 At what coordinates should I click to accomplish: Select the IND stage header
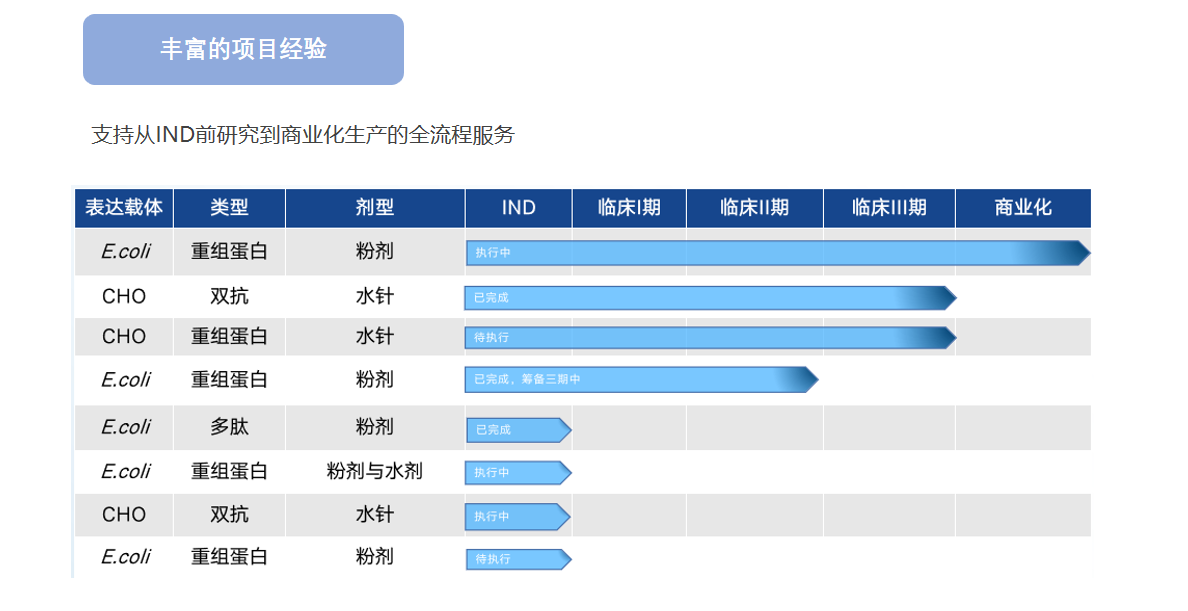[x=518, y=208]
